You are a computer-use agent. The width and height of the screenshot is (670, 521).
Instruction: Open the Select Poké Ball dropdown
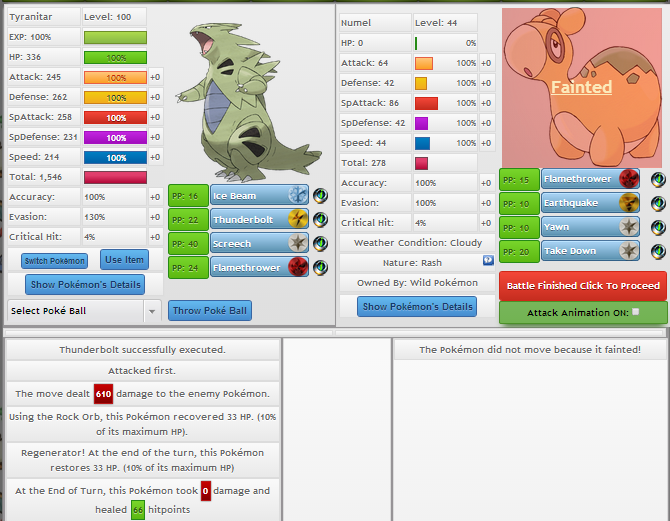(x=83, y=311)
